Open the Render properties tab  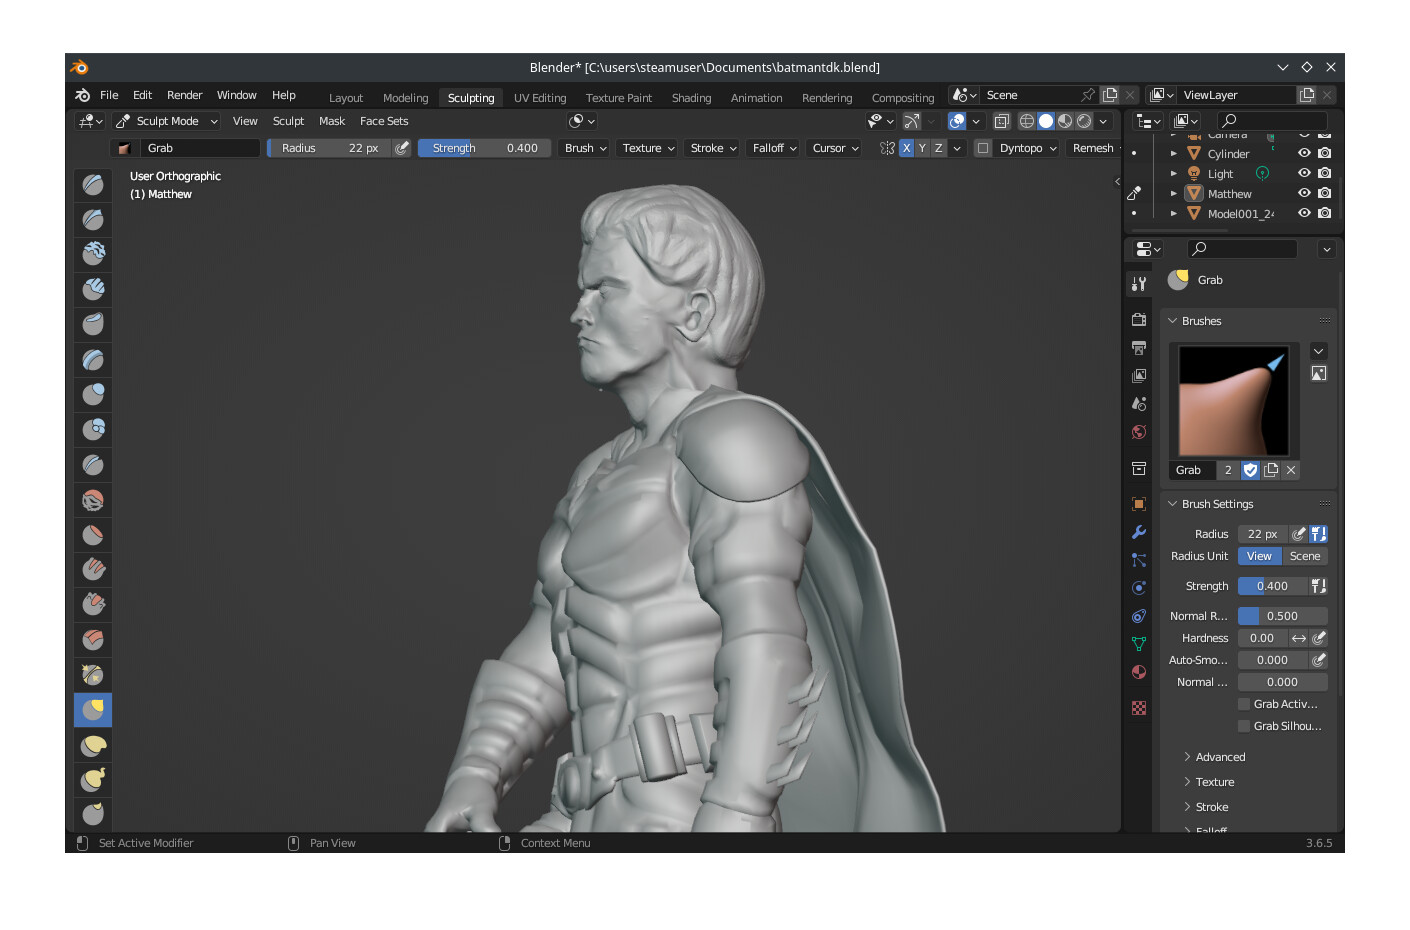click(x=1139, y=320)
